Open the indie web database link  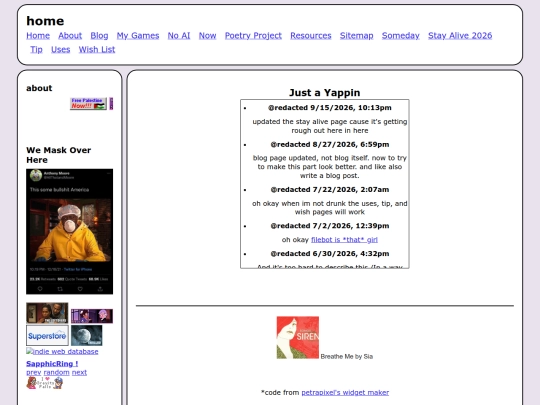tap(62, 352)
